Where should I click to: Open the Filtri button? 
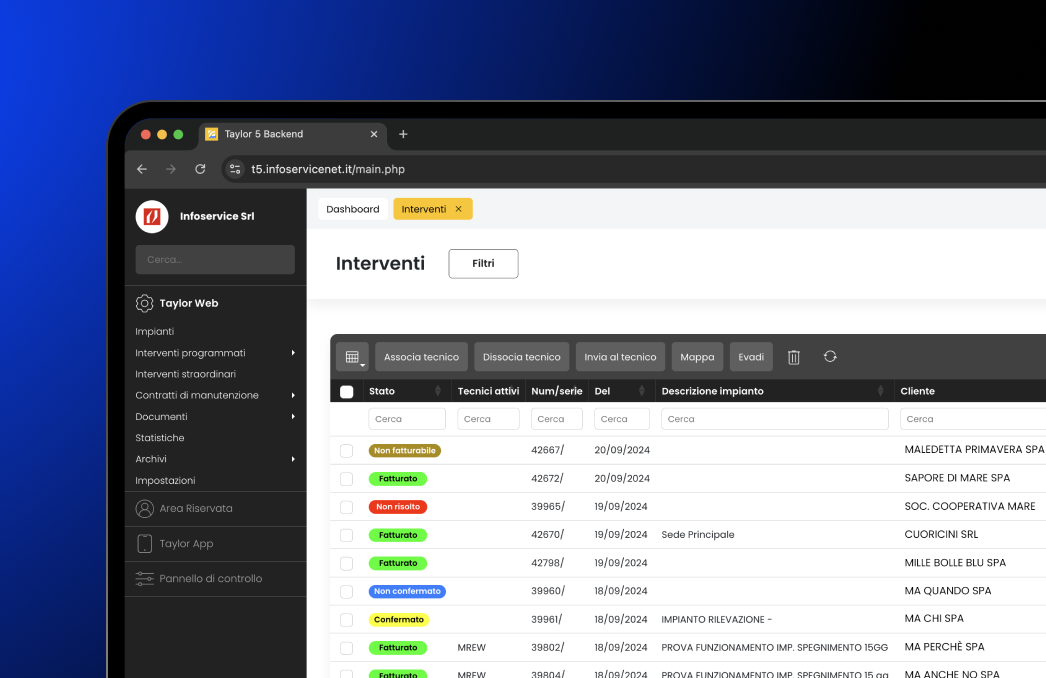click(x=484, y=264)
